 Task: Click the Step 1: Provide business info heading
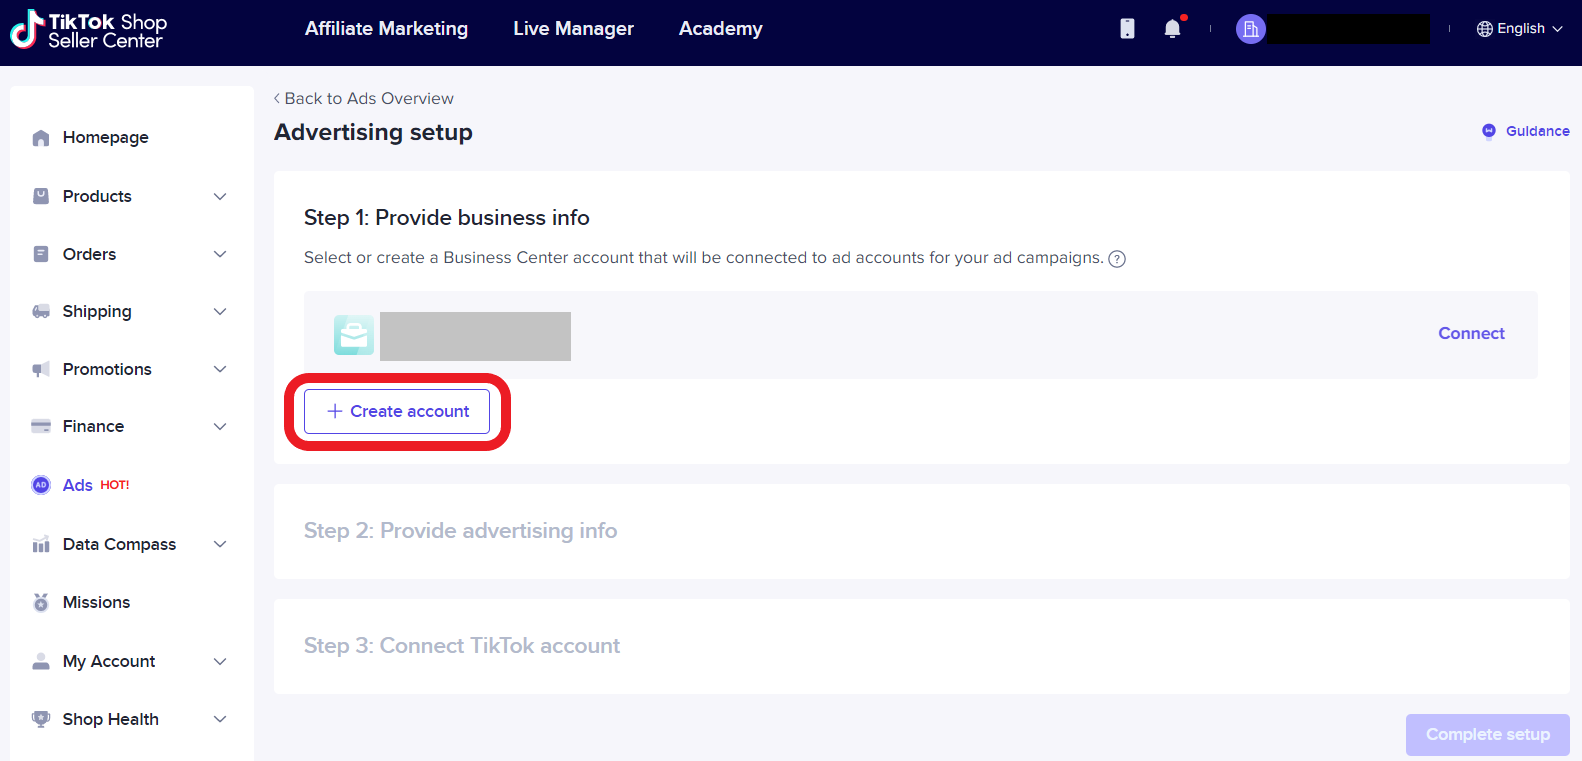tap(447, 218)
